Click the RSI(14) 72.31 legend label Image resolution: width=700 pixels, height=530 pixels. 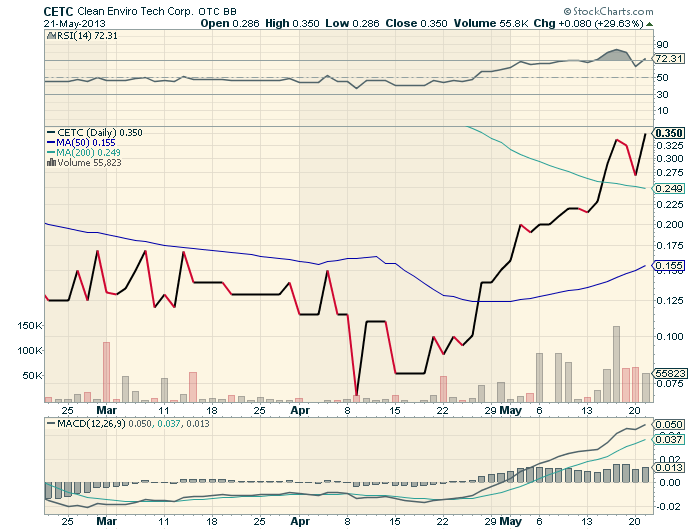tap(86, 36)
